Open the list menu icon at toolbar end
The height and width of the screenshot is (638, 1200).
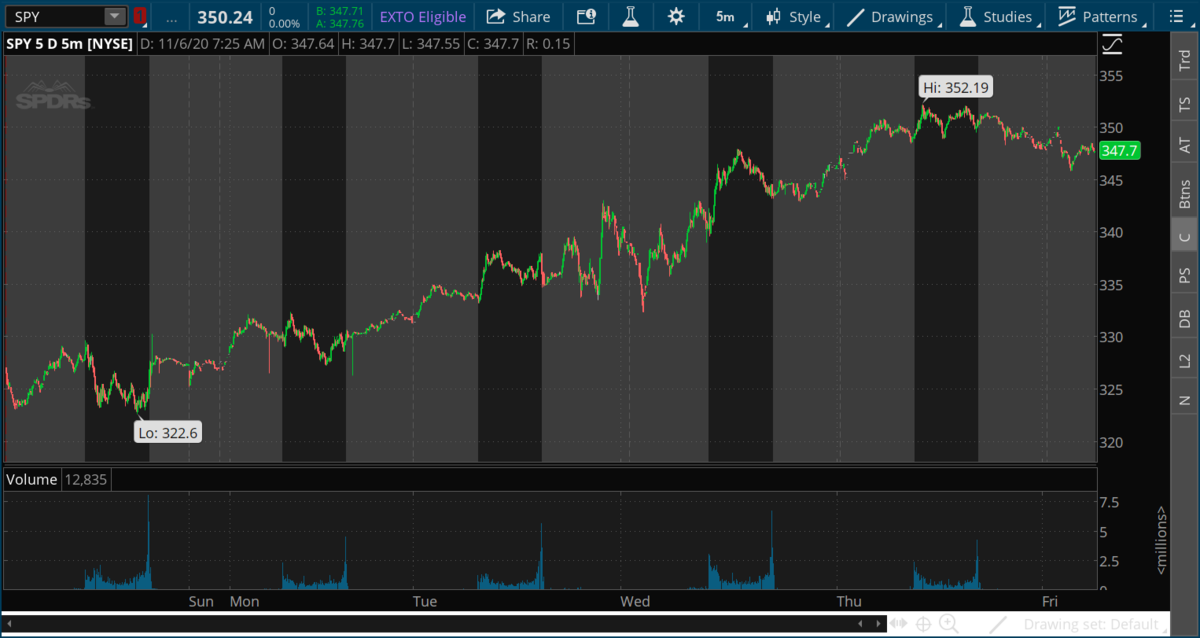pos(1175,17)
